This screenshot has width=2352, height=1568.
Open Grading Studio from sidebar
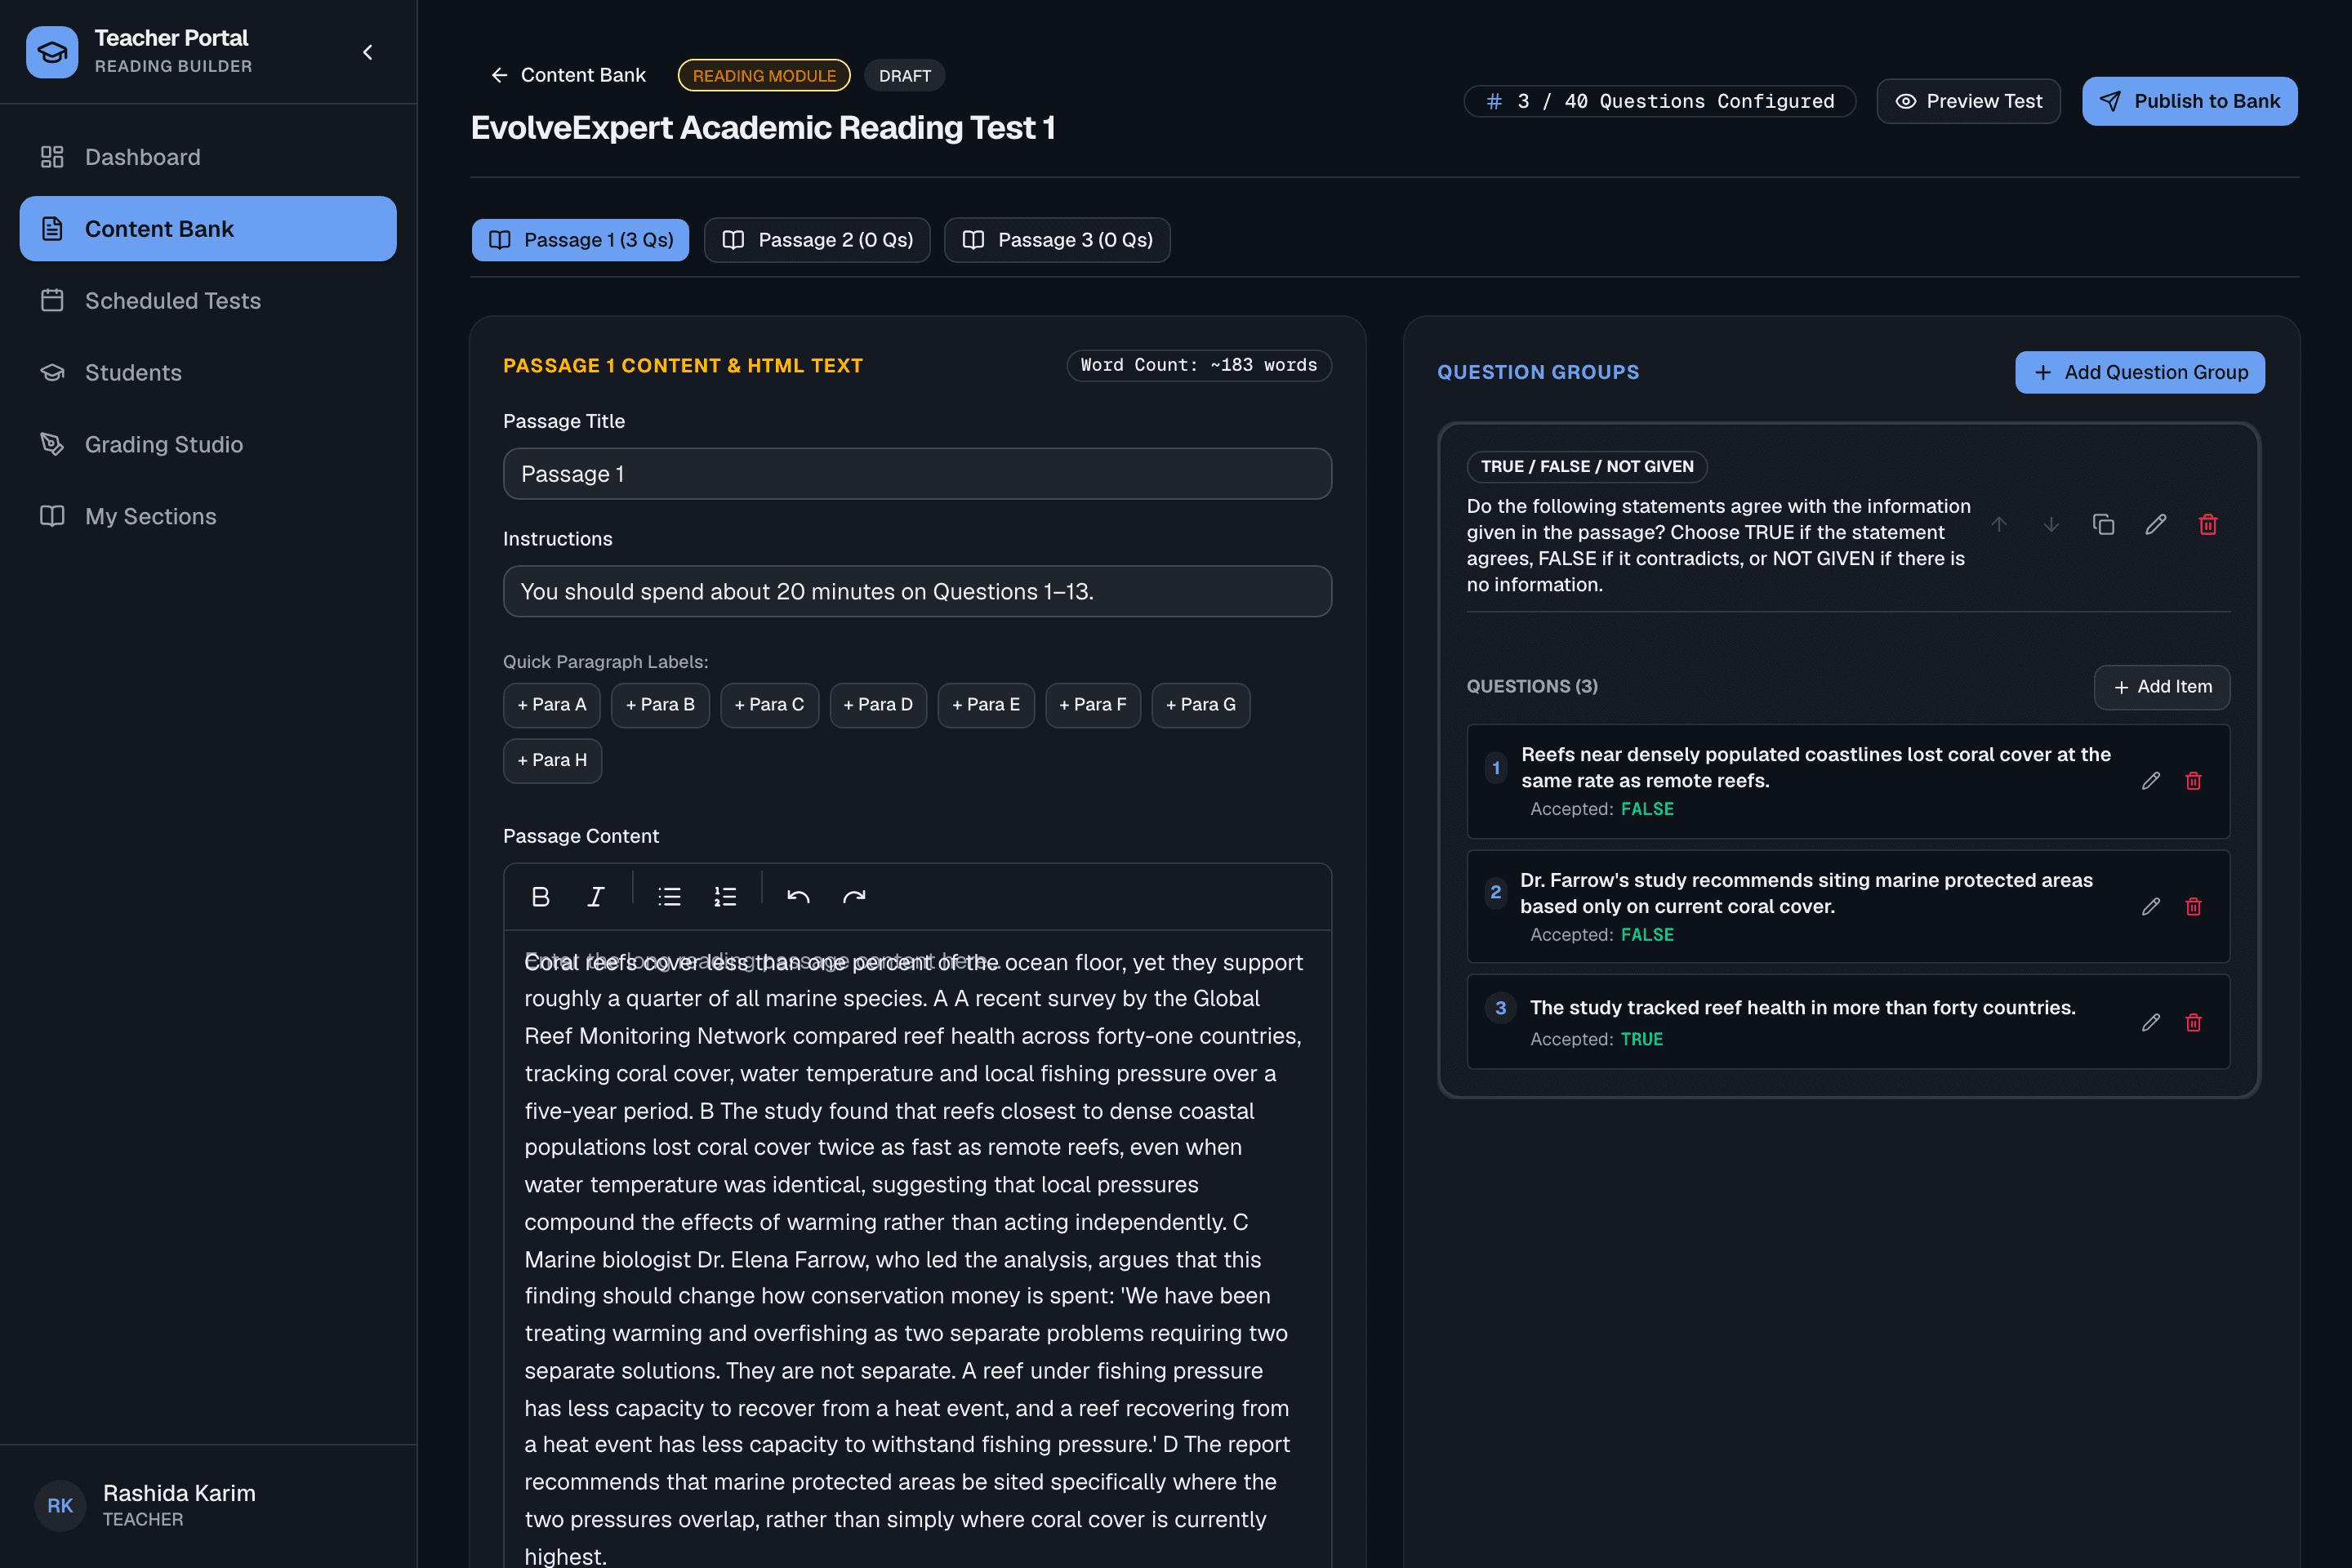click(x=208, y=445)
